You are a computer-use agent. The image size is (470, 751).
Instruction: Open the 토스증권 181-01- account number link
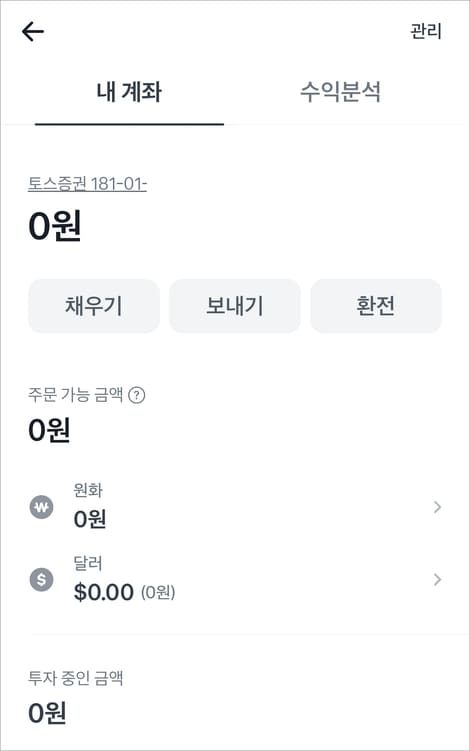click(87, 184)
